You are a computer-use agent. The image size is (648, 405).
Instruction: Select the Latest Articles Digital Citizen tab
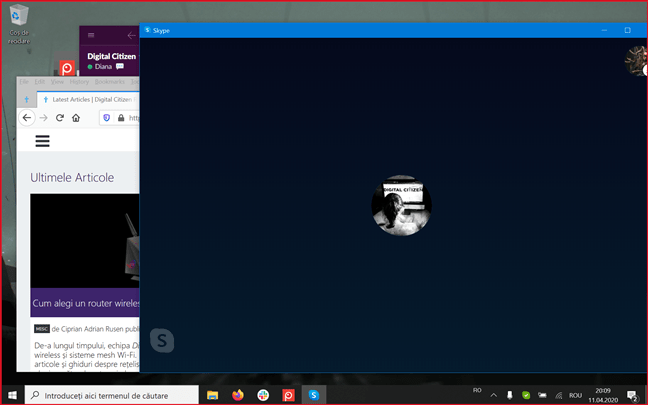88,100
